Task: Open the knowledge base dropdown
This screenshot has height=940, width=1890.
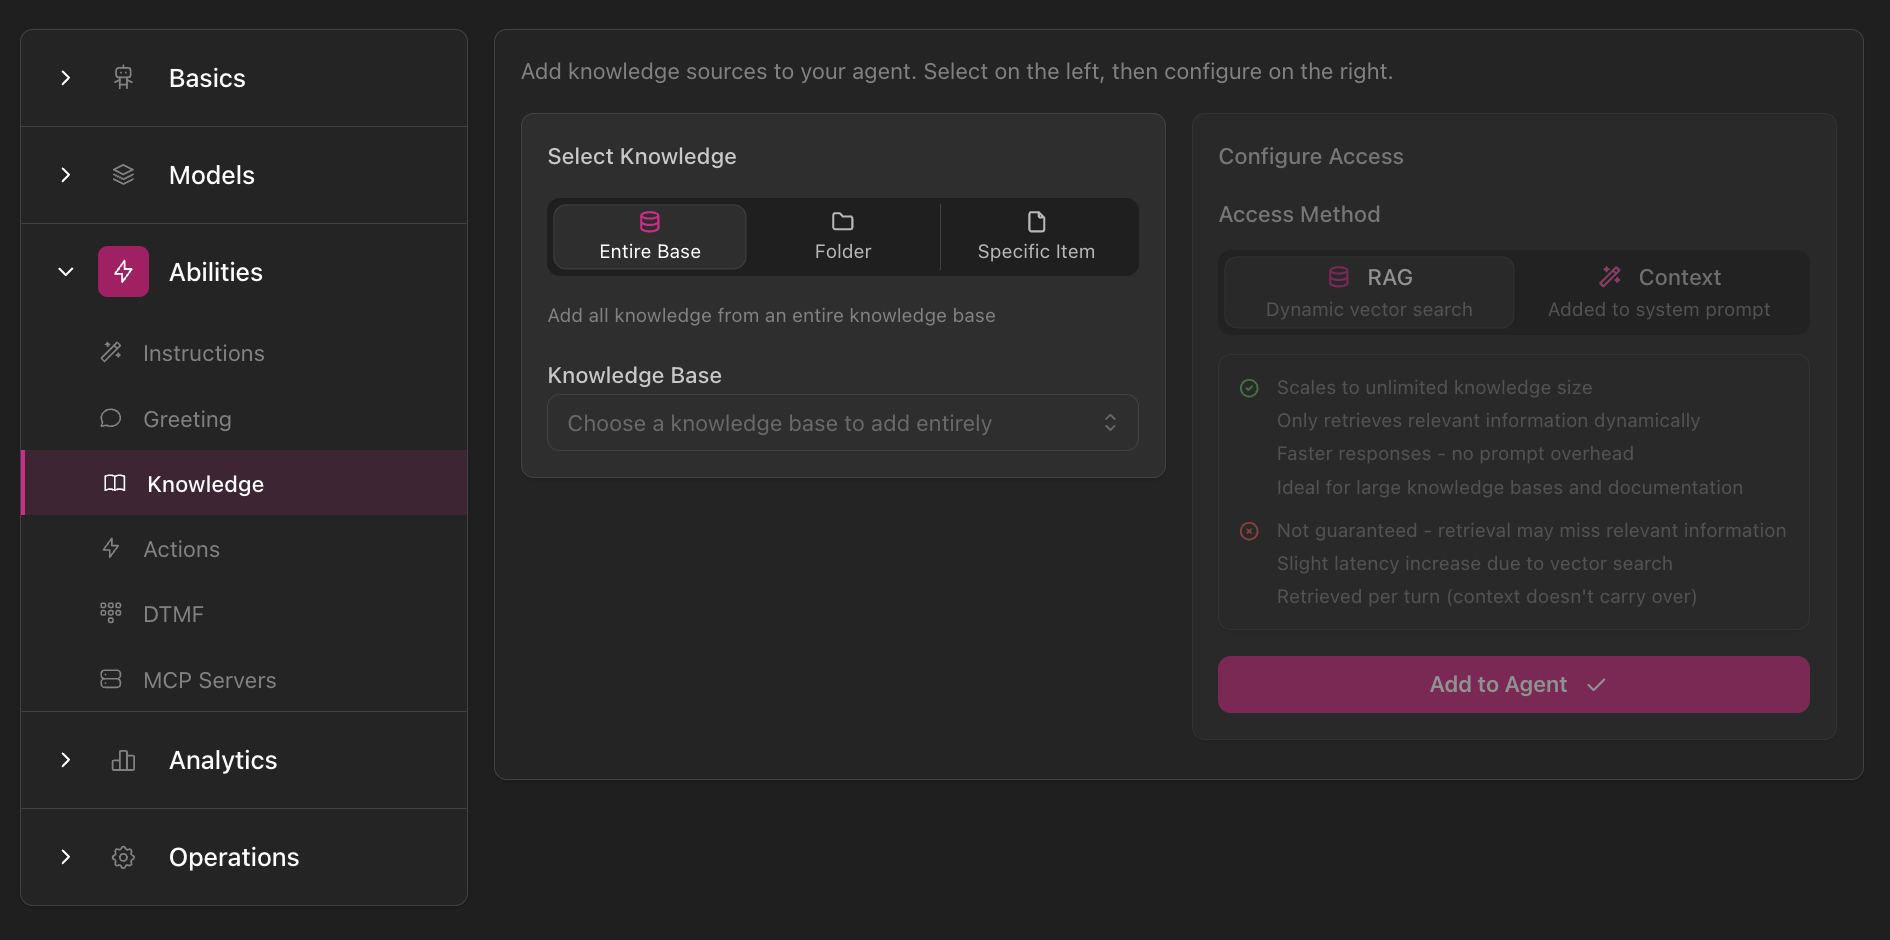Action: (x=842, y=422)
